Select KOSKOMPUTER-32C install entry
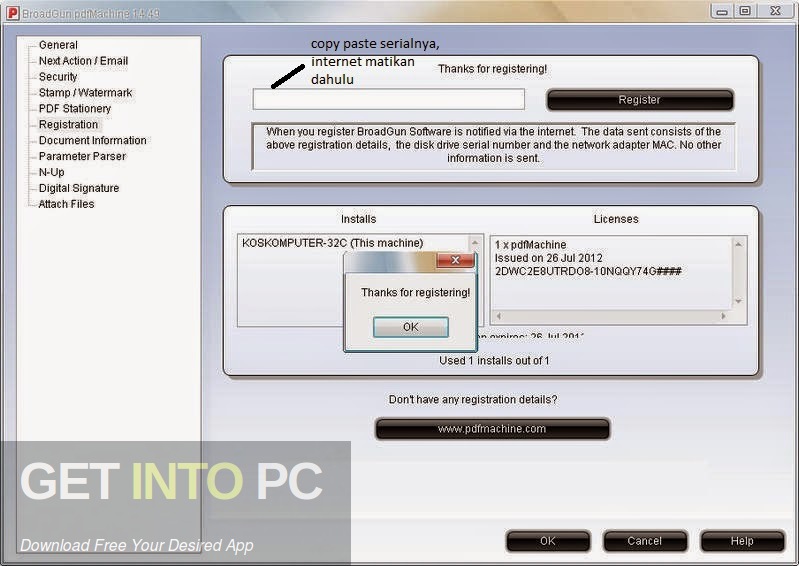The height and width of the screenshot is (566, 799). pos(332,243)
